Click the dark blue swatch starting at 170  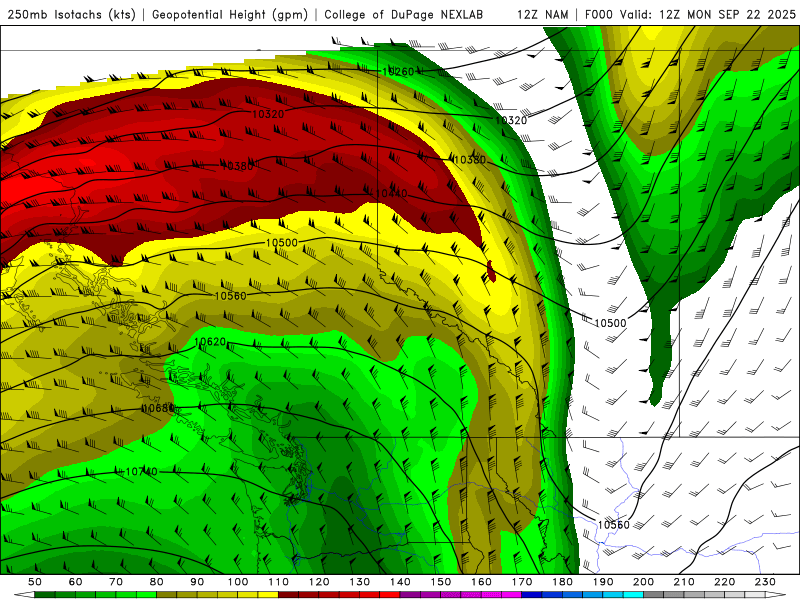[532, 595]
